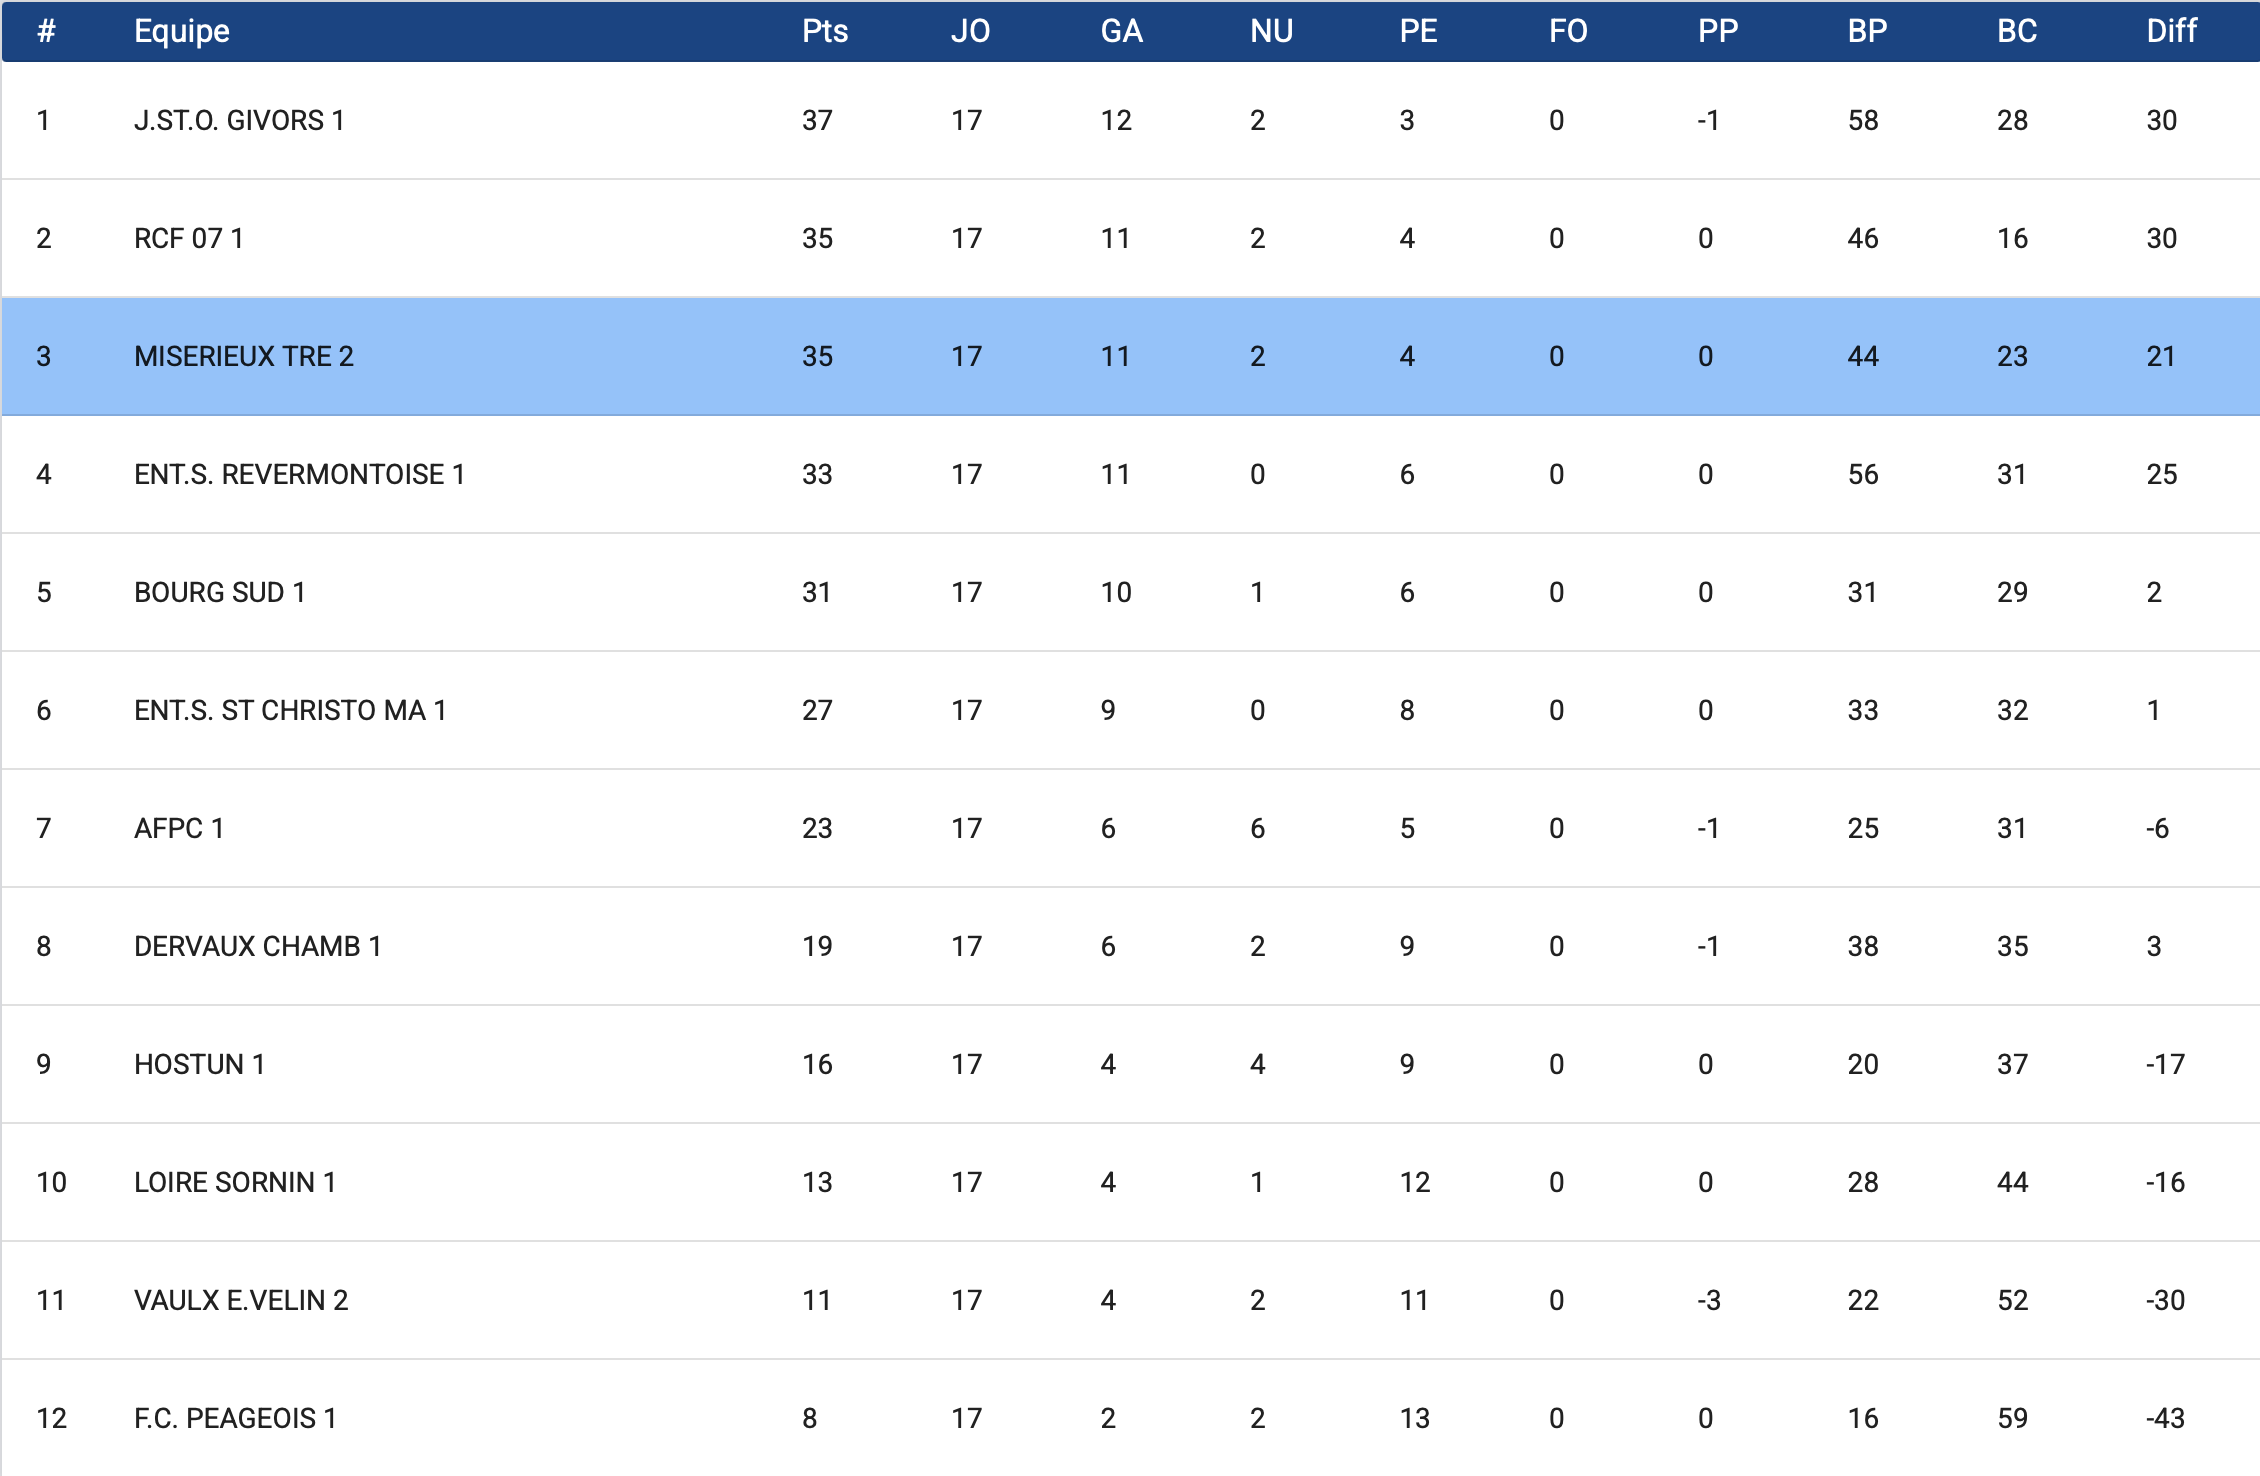2260x1476 pixels.
Task: Click the # rank column header
Action: [46, 31]
